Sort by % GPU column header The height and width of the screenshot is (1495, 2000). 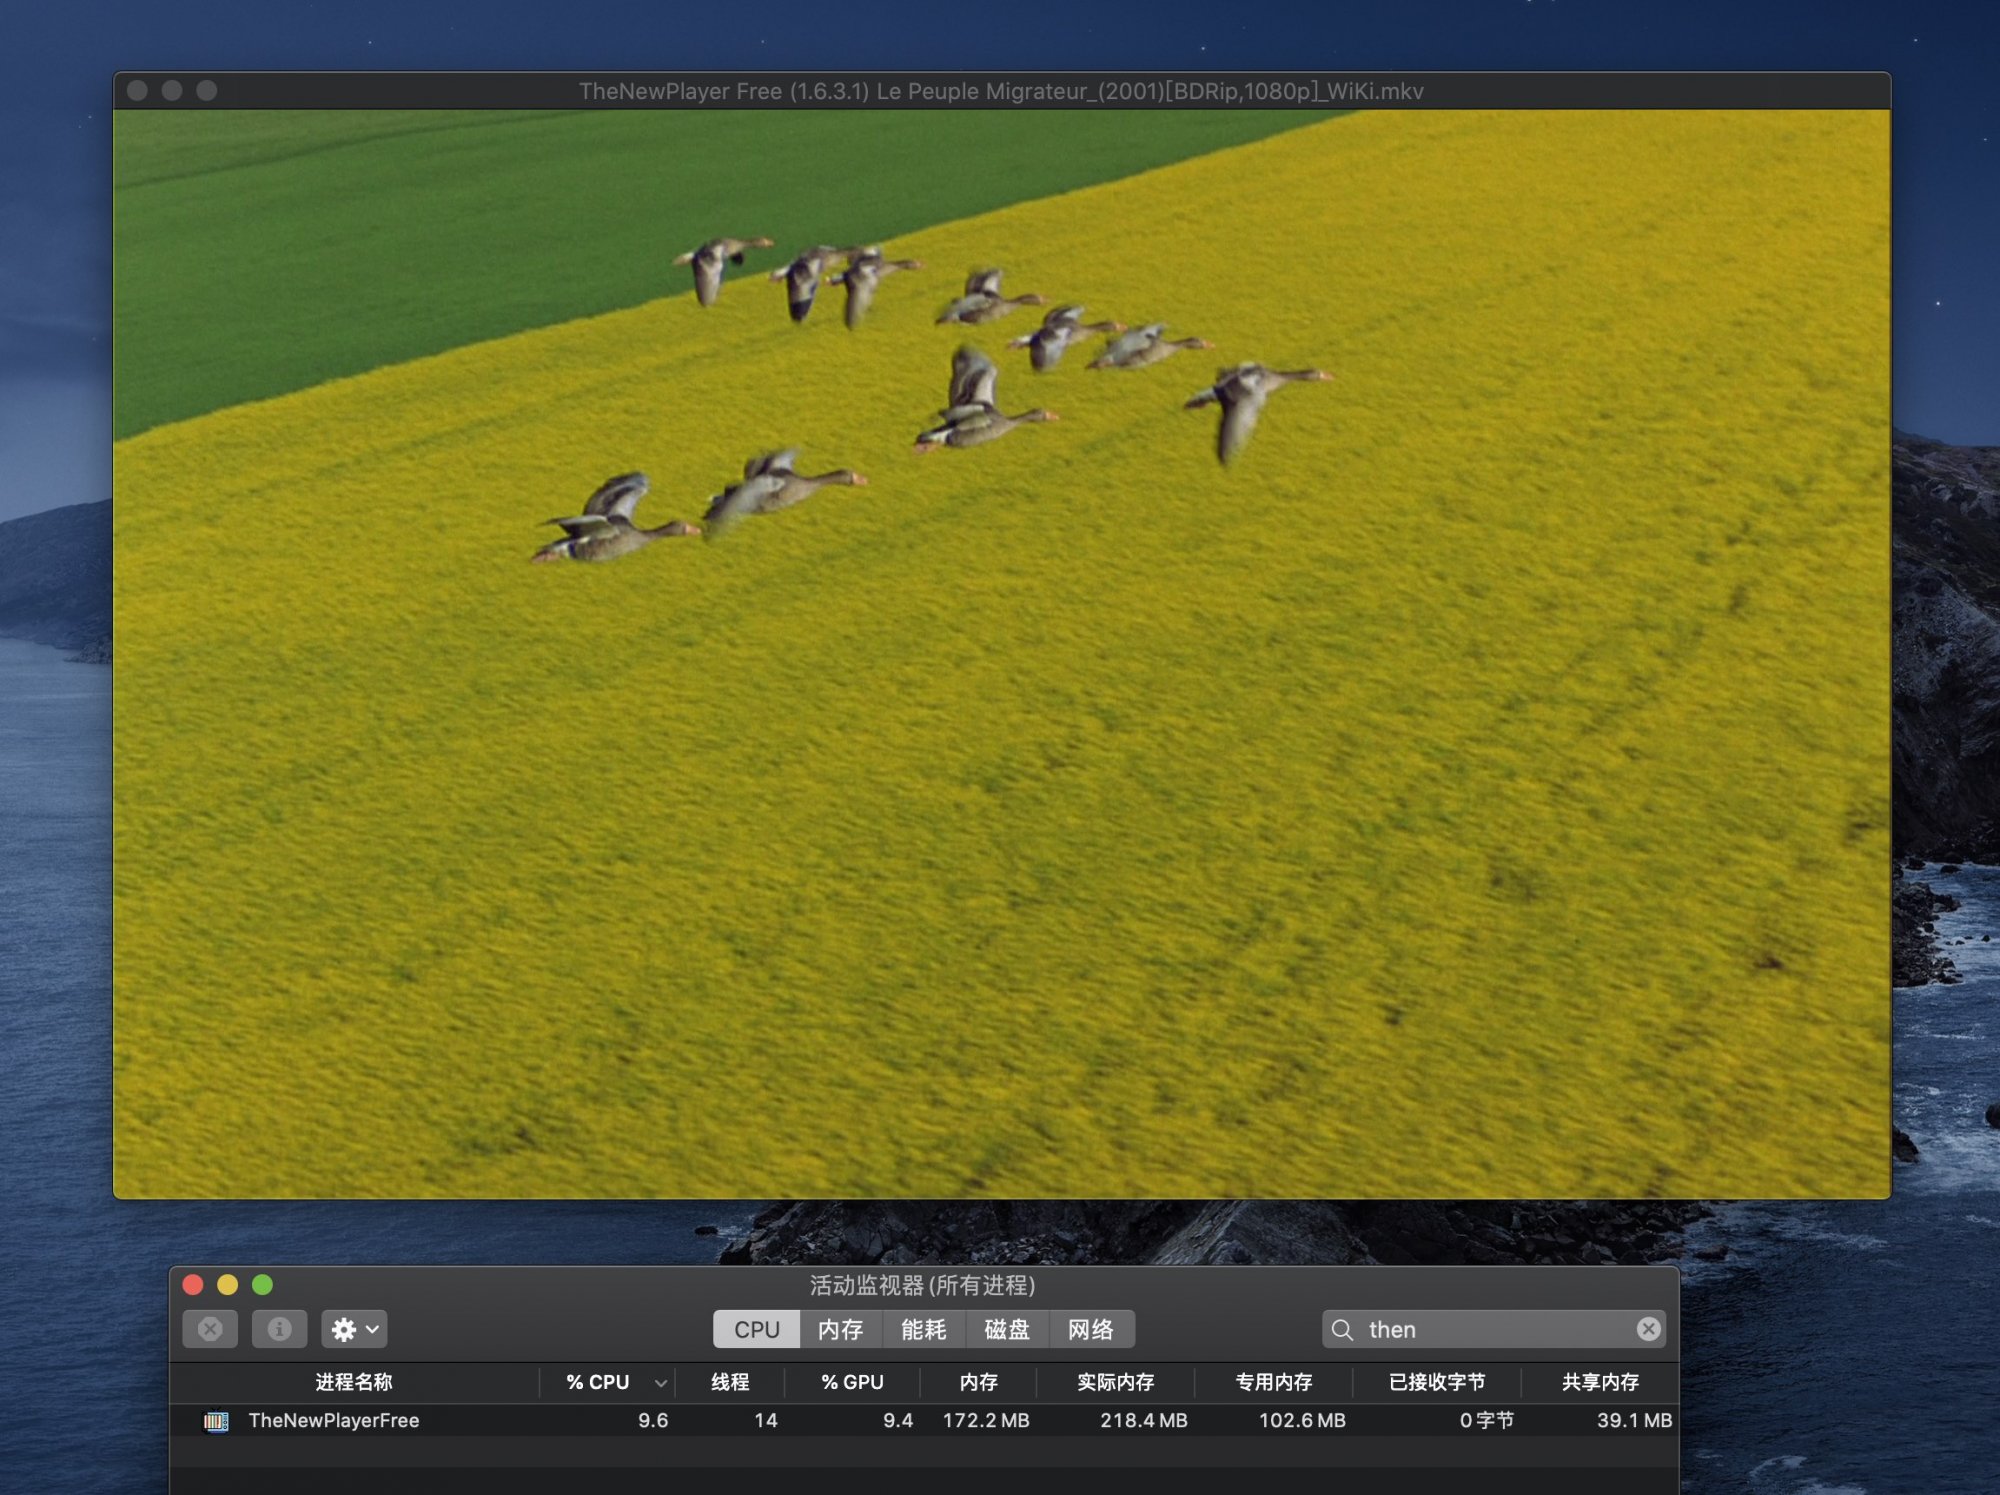(x=852, y=1382)
